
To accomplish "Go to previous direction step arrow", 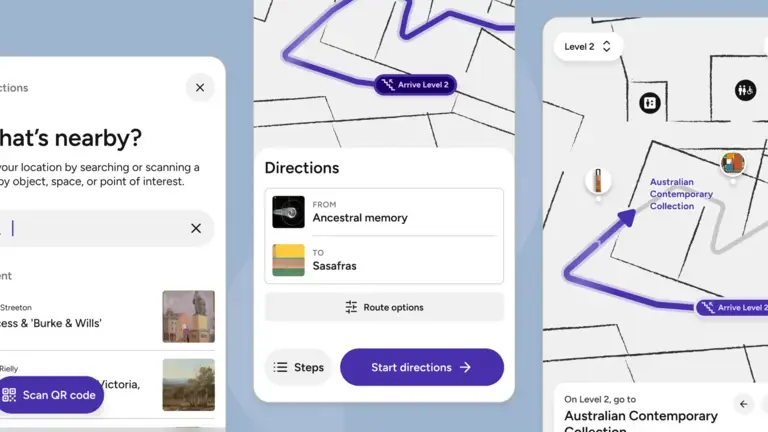I will [x=743, y=404].
